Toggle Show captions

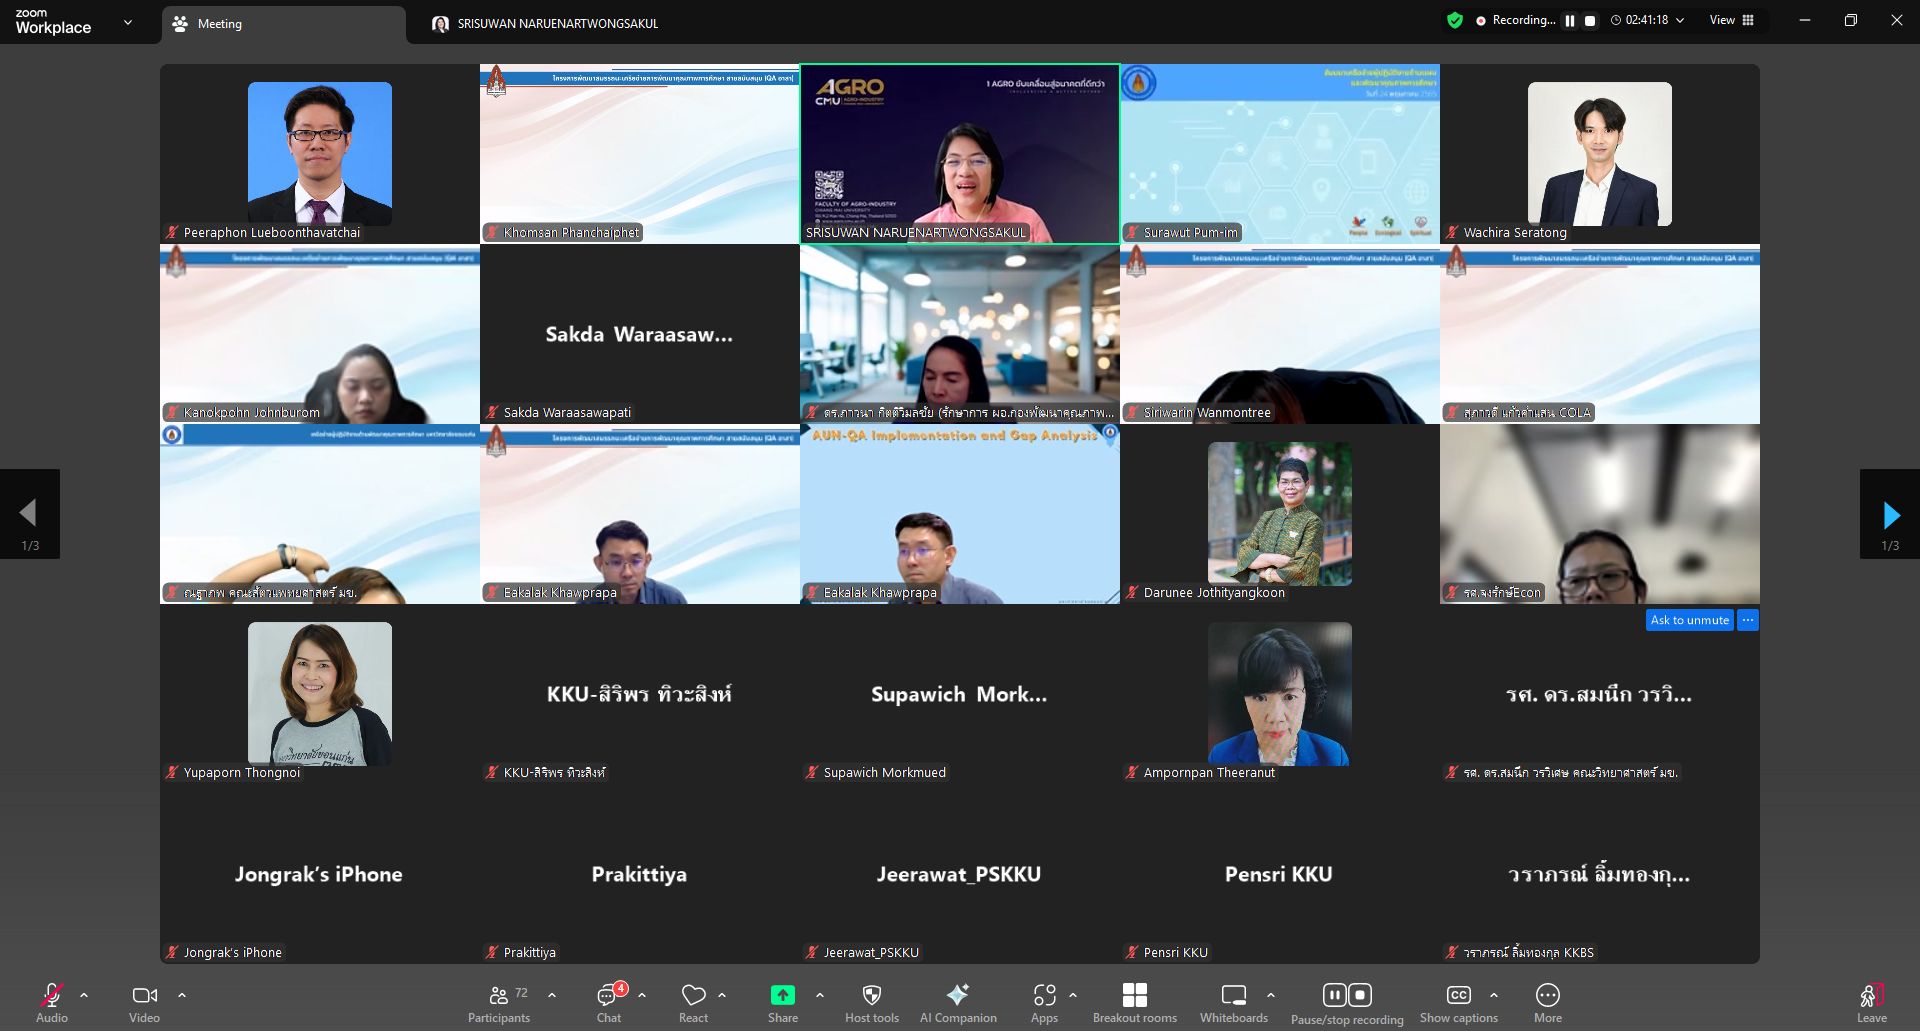point(1458,1003)
